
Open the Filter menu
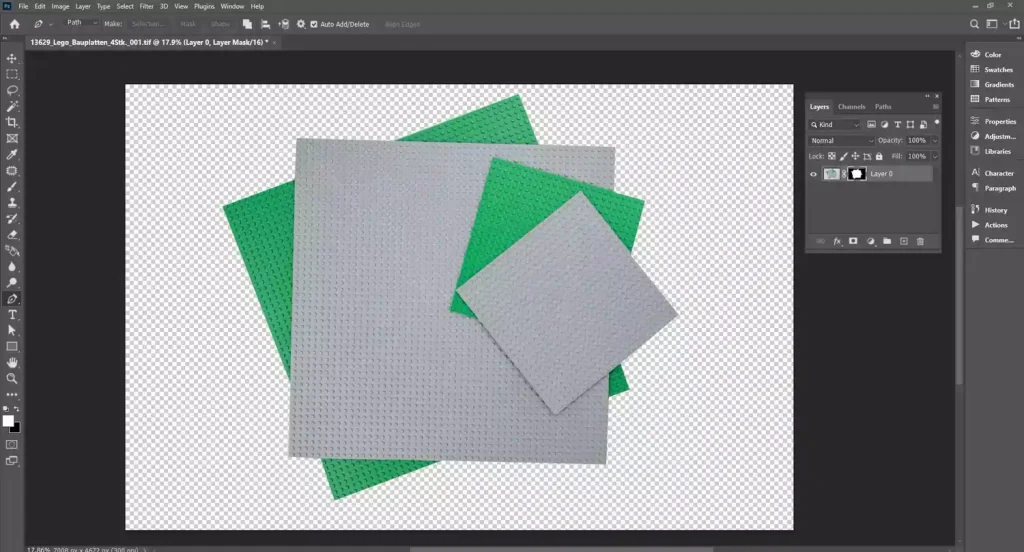point(146,6)
